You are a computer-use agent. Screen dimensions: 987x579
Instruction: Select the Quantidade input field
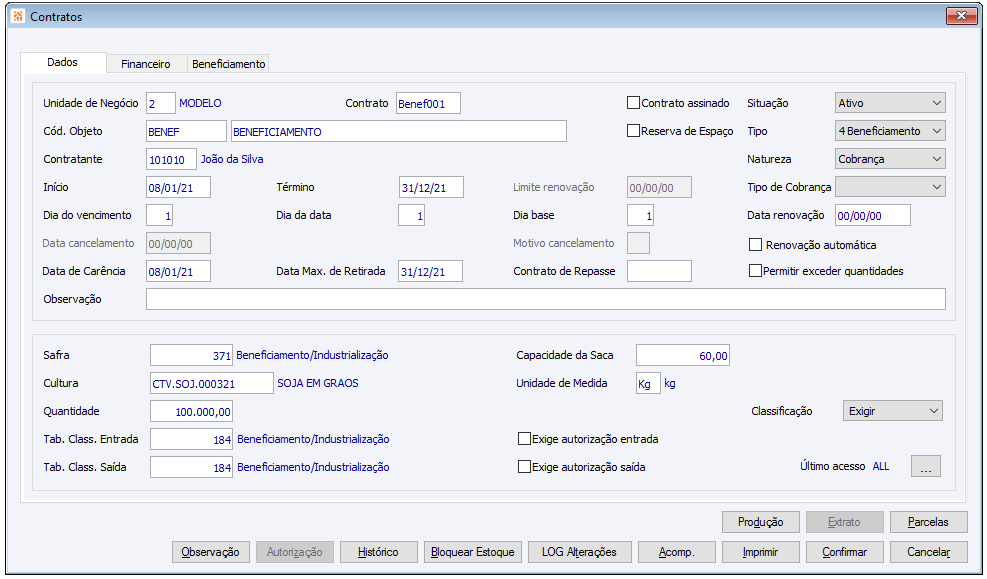pyautogui.click(x=191, y=411)
